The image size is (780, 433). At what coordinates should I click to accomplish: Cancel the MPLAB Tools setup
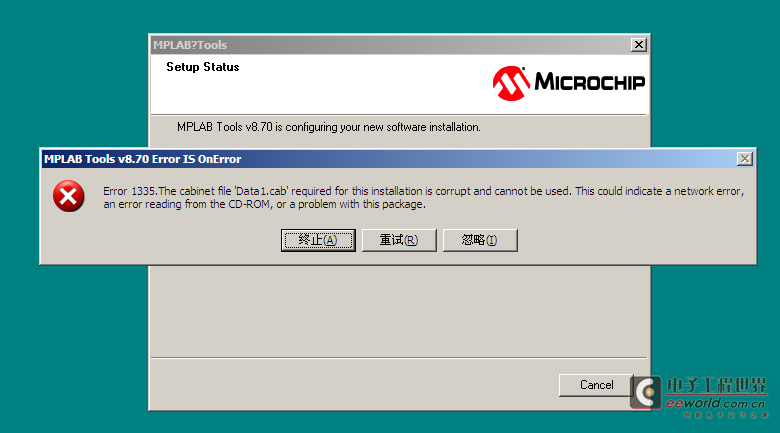[x=596, y=385]
